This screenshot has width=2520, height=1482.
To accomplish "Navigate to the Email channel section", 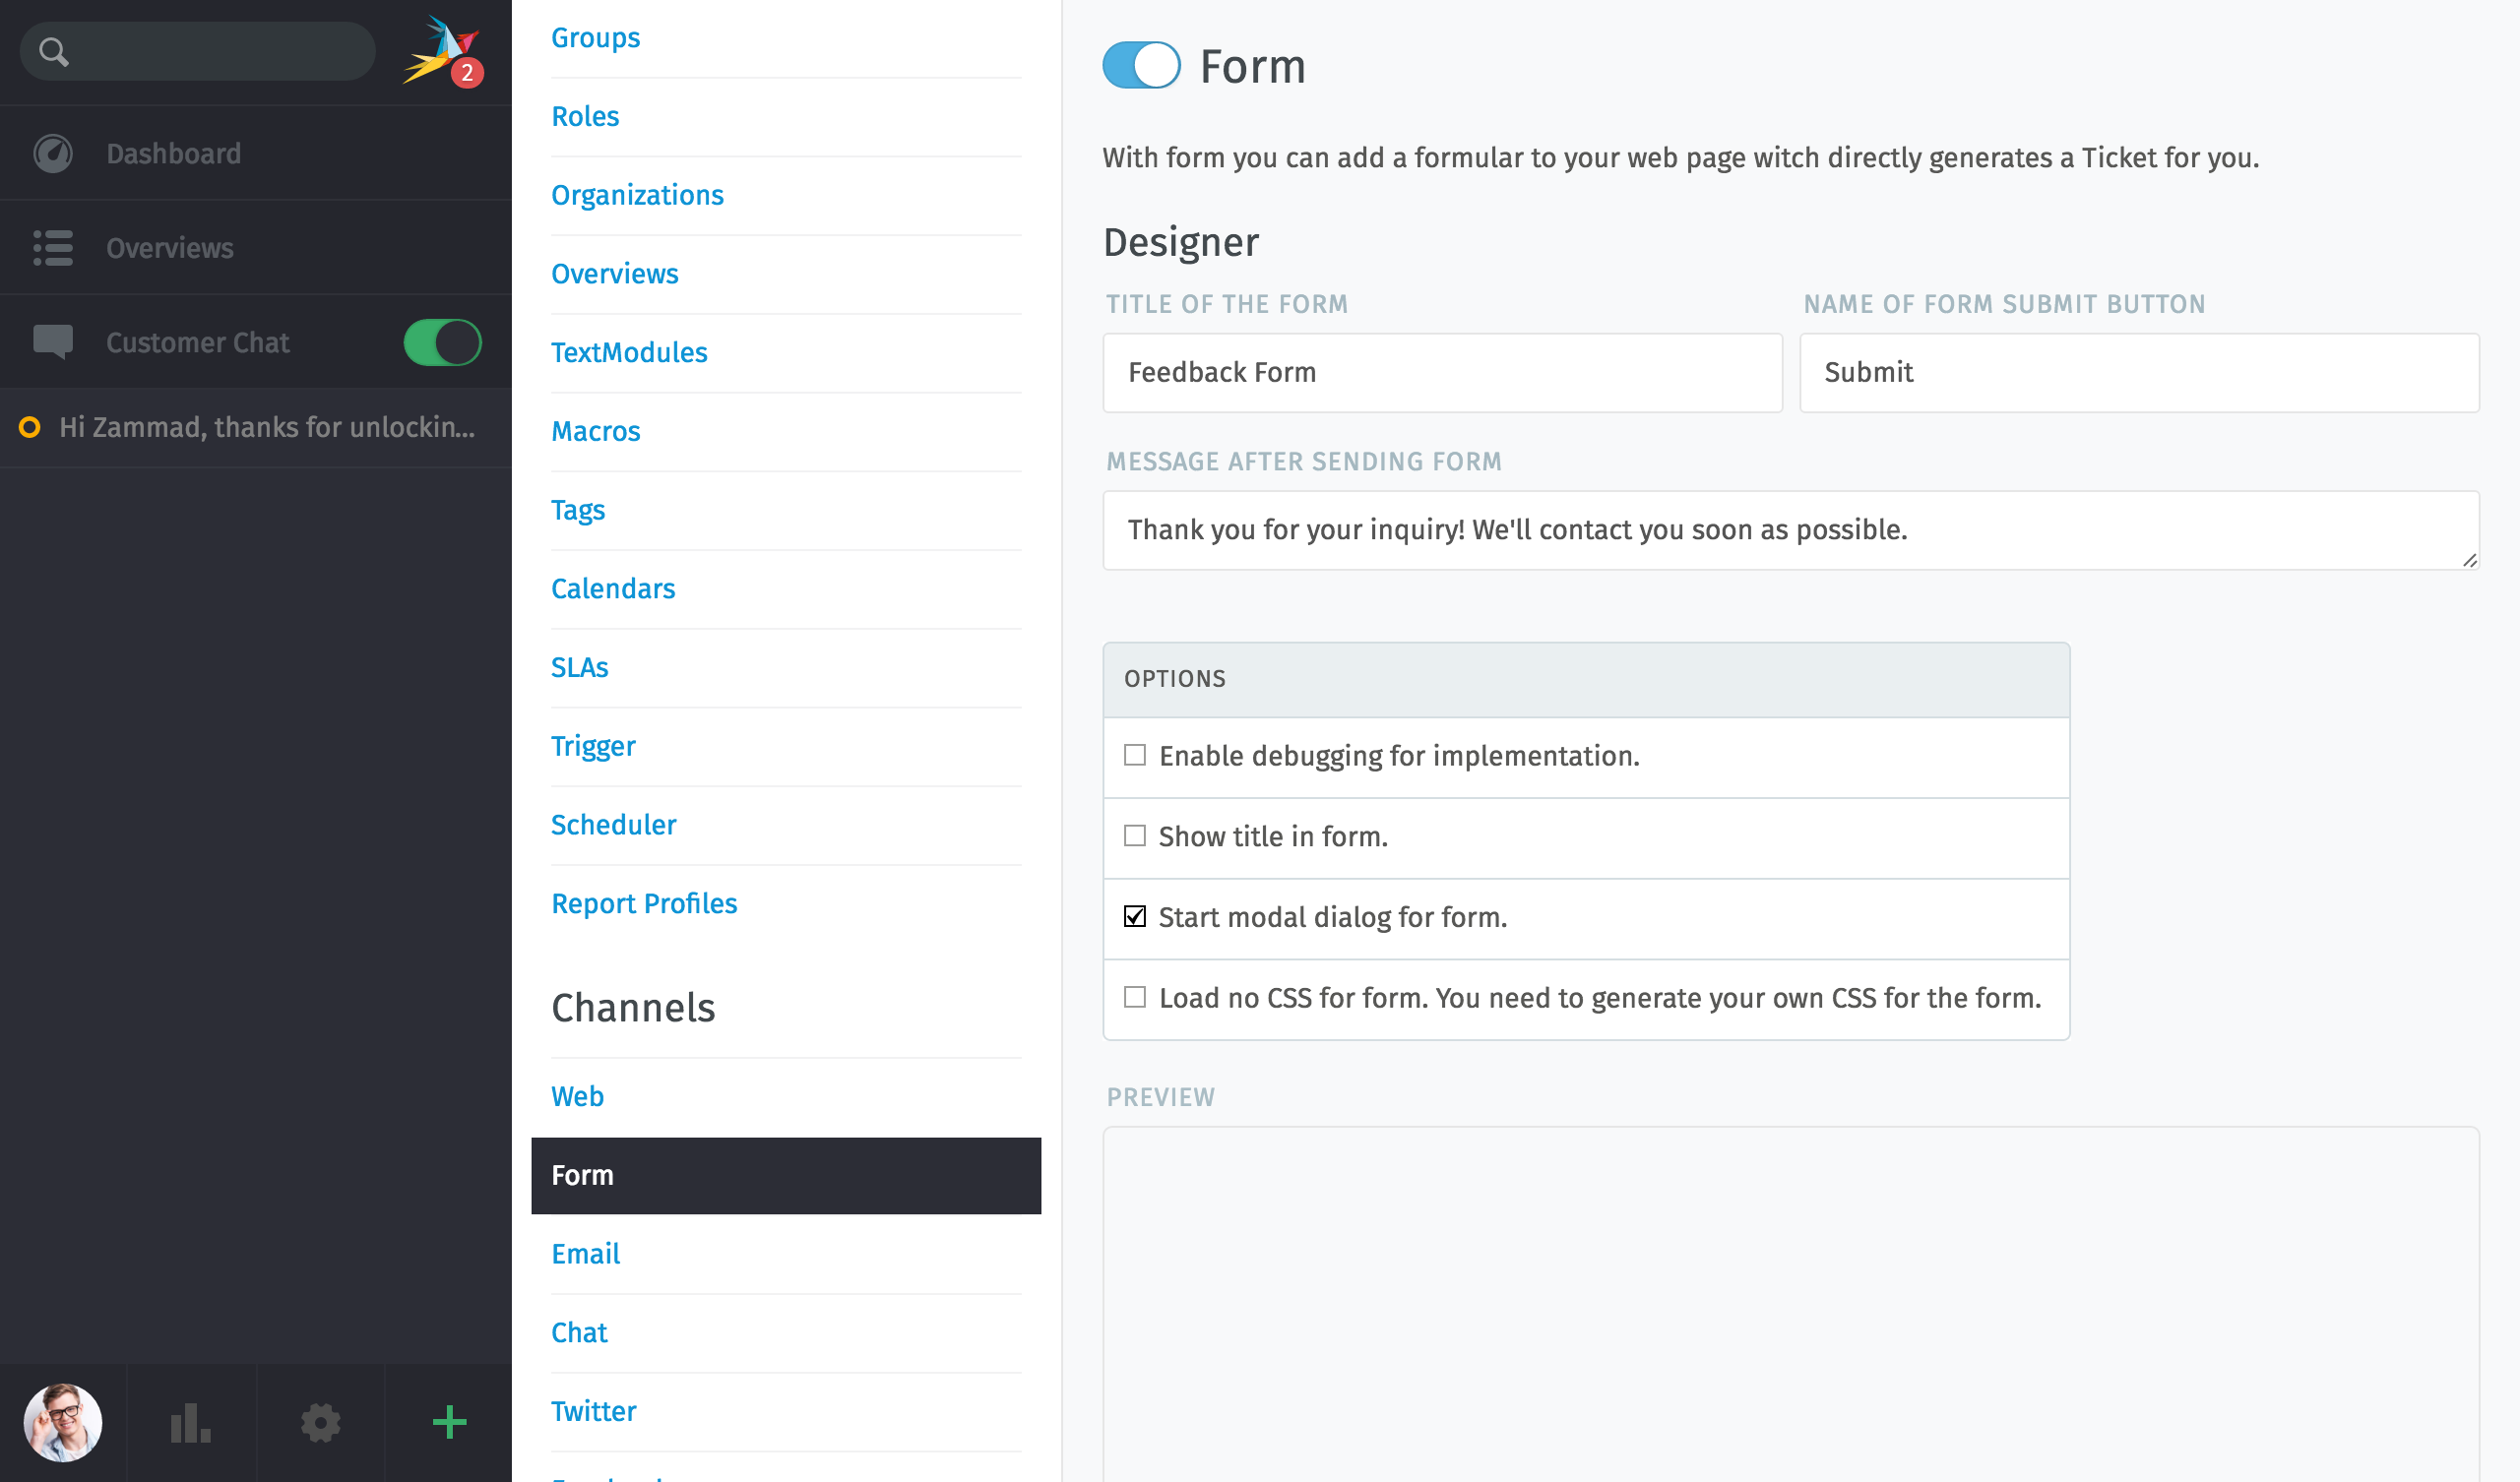I will pos(586,1255).
